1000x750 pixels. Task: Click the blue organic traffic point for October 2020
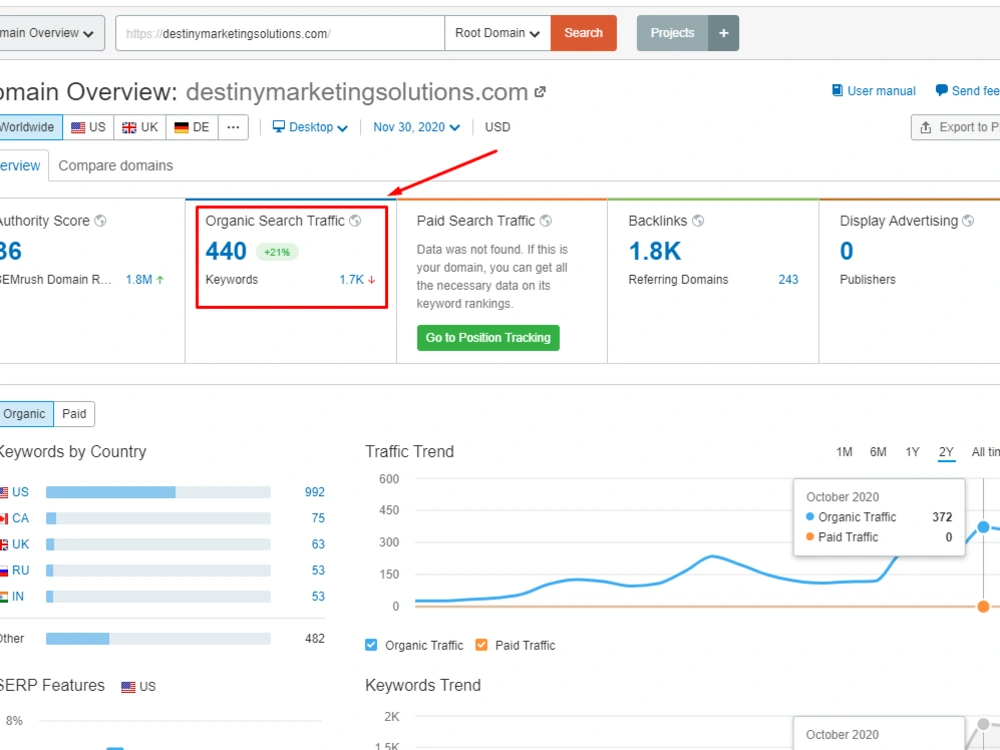tap(983, 527)
